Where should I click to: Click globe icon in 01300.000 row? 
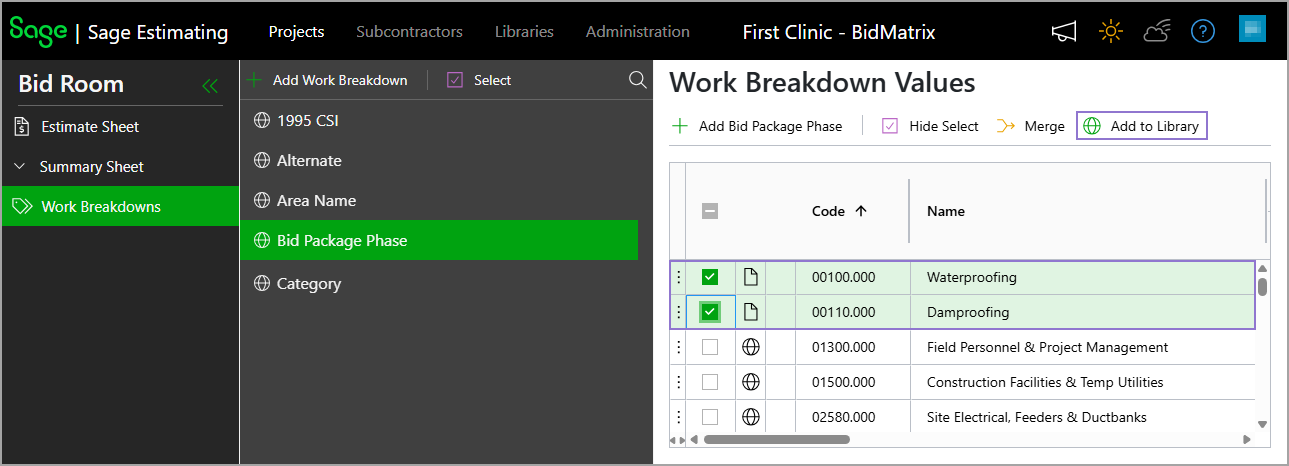point(750,347)
